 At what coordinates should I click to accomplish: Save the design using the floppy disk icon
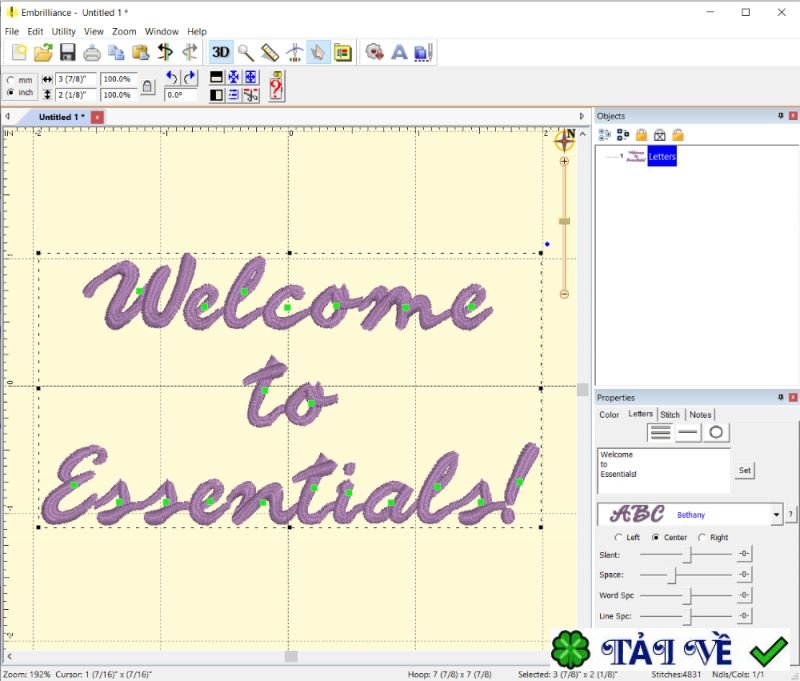pyautogui.click(x=67, y=52)
